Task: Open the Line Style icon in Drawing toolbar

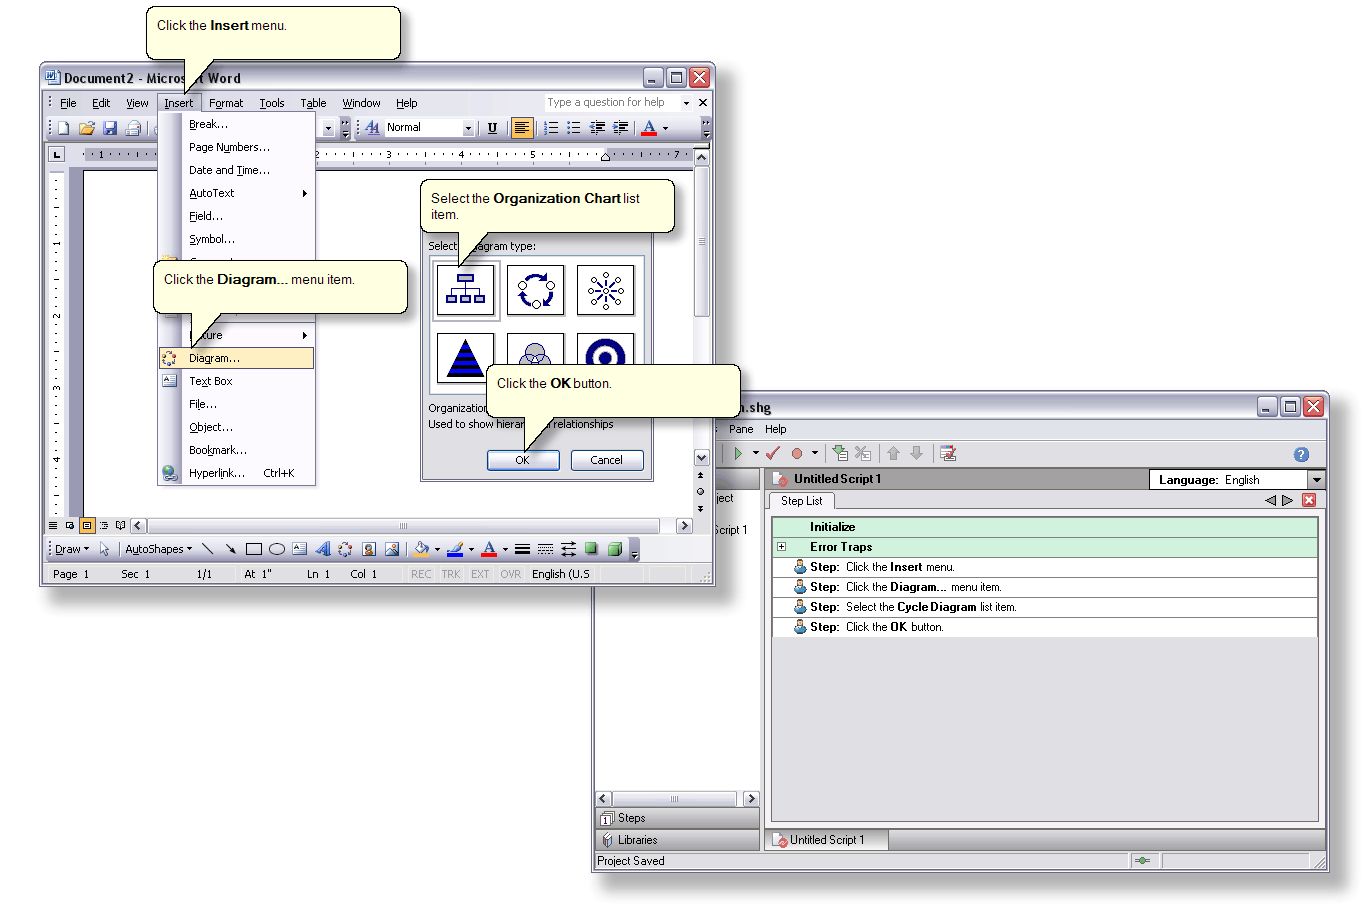Action: [522, 549]
